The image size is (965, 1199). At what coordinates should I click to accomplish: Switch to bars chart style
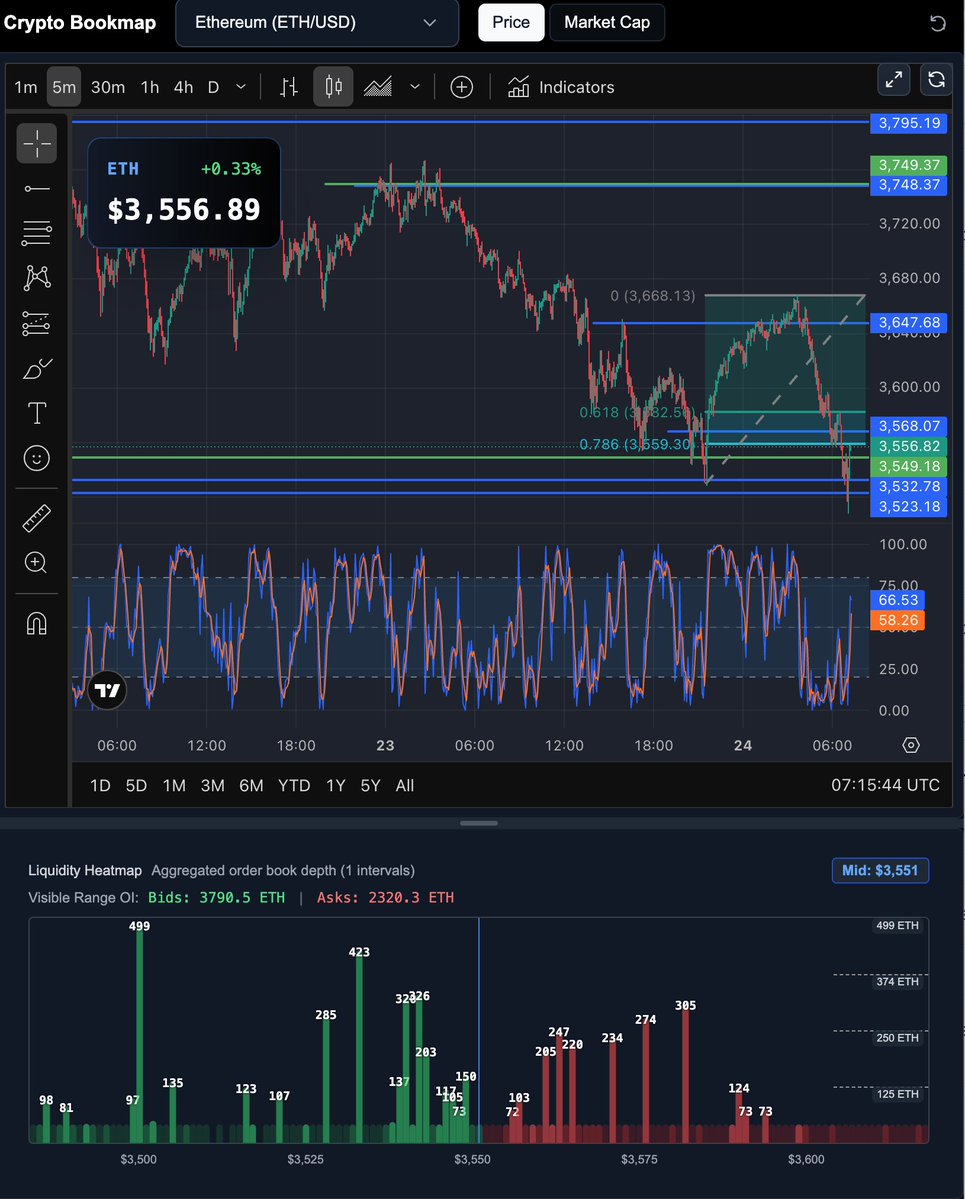point(289,87)
